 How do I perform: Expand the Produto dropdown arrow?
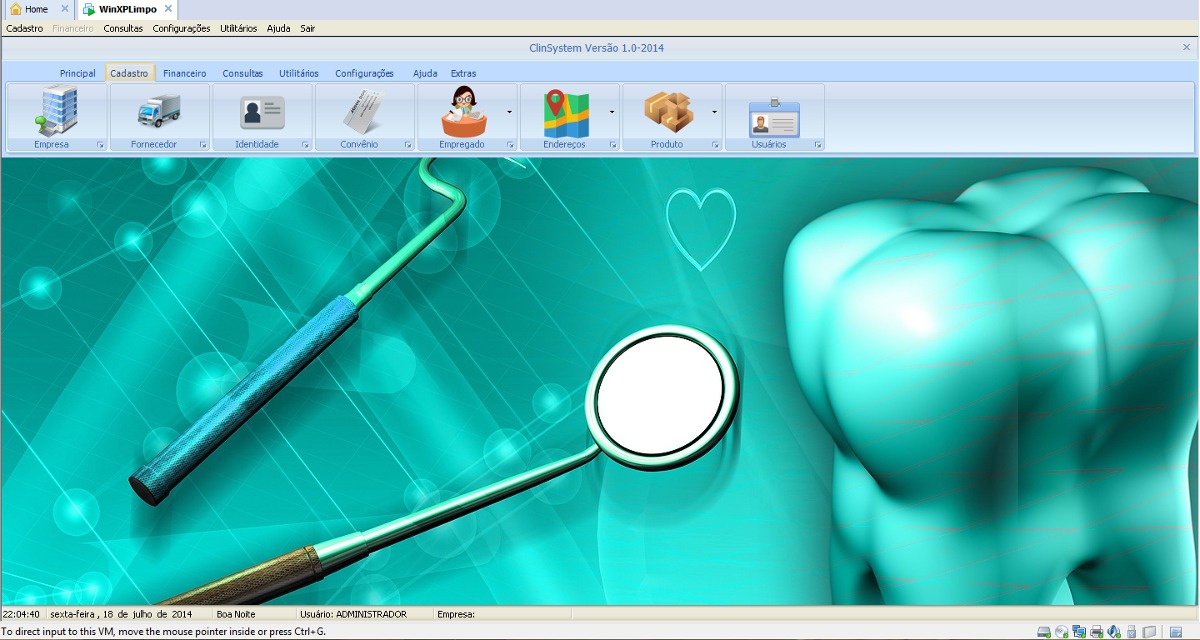point(714,112)
